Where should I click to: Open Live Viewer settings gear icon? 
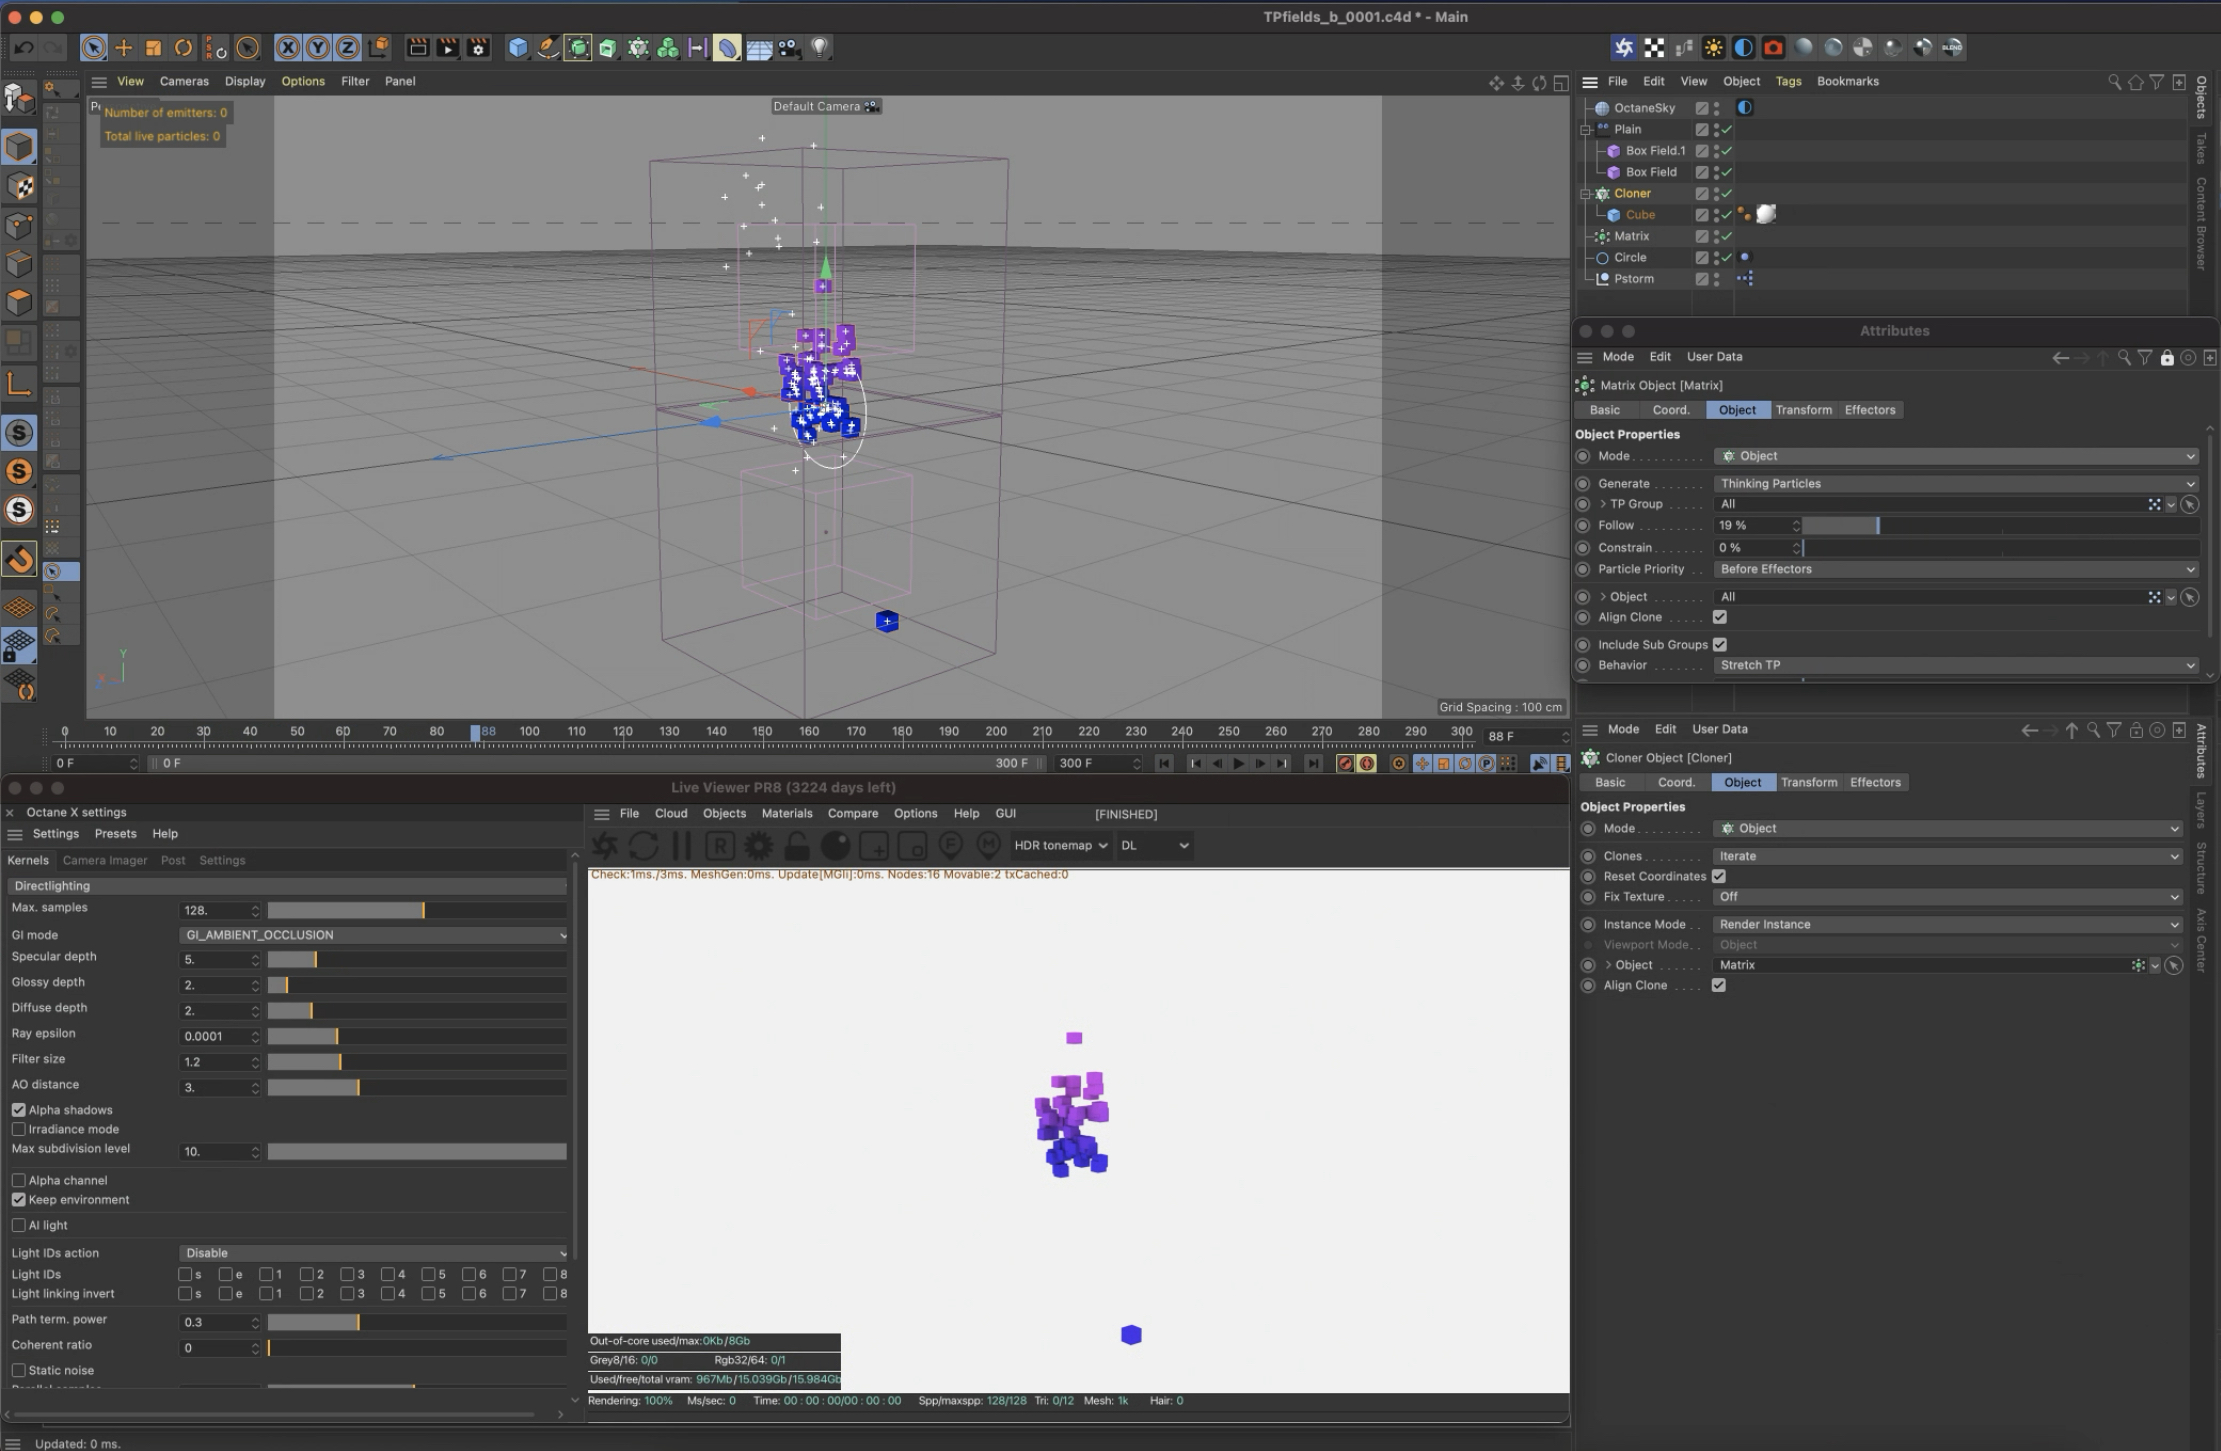759,846
